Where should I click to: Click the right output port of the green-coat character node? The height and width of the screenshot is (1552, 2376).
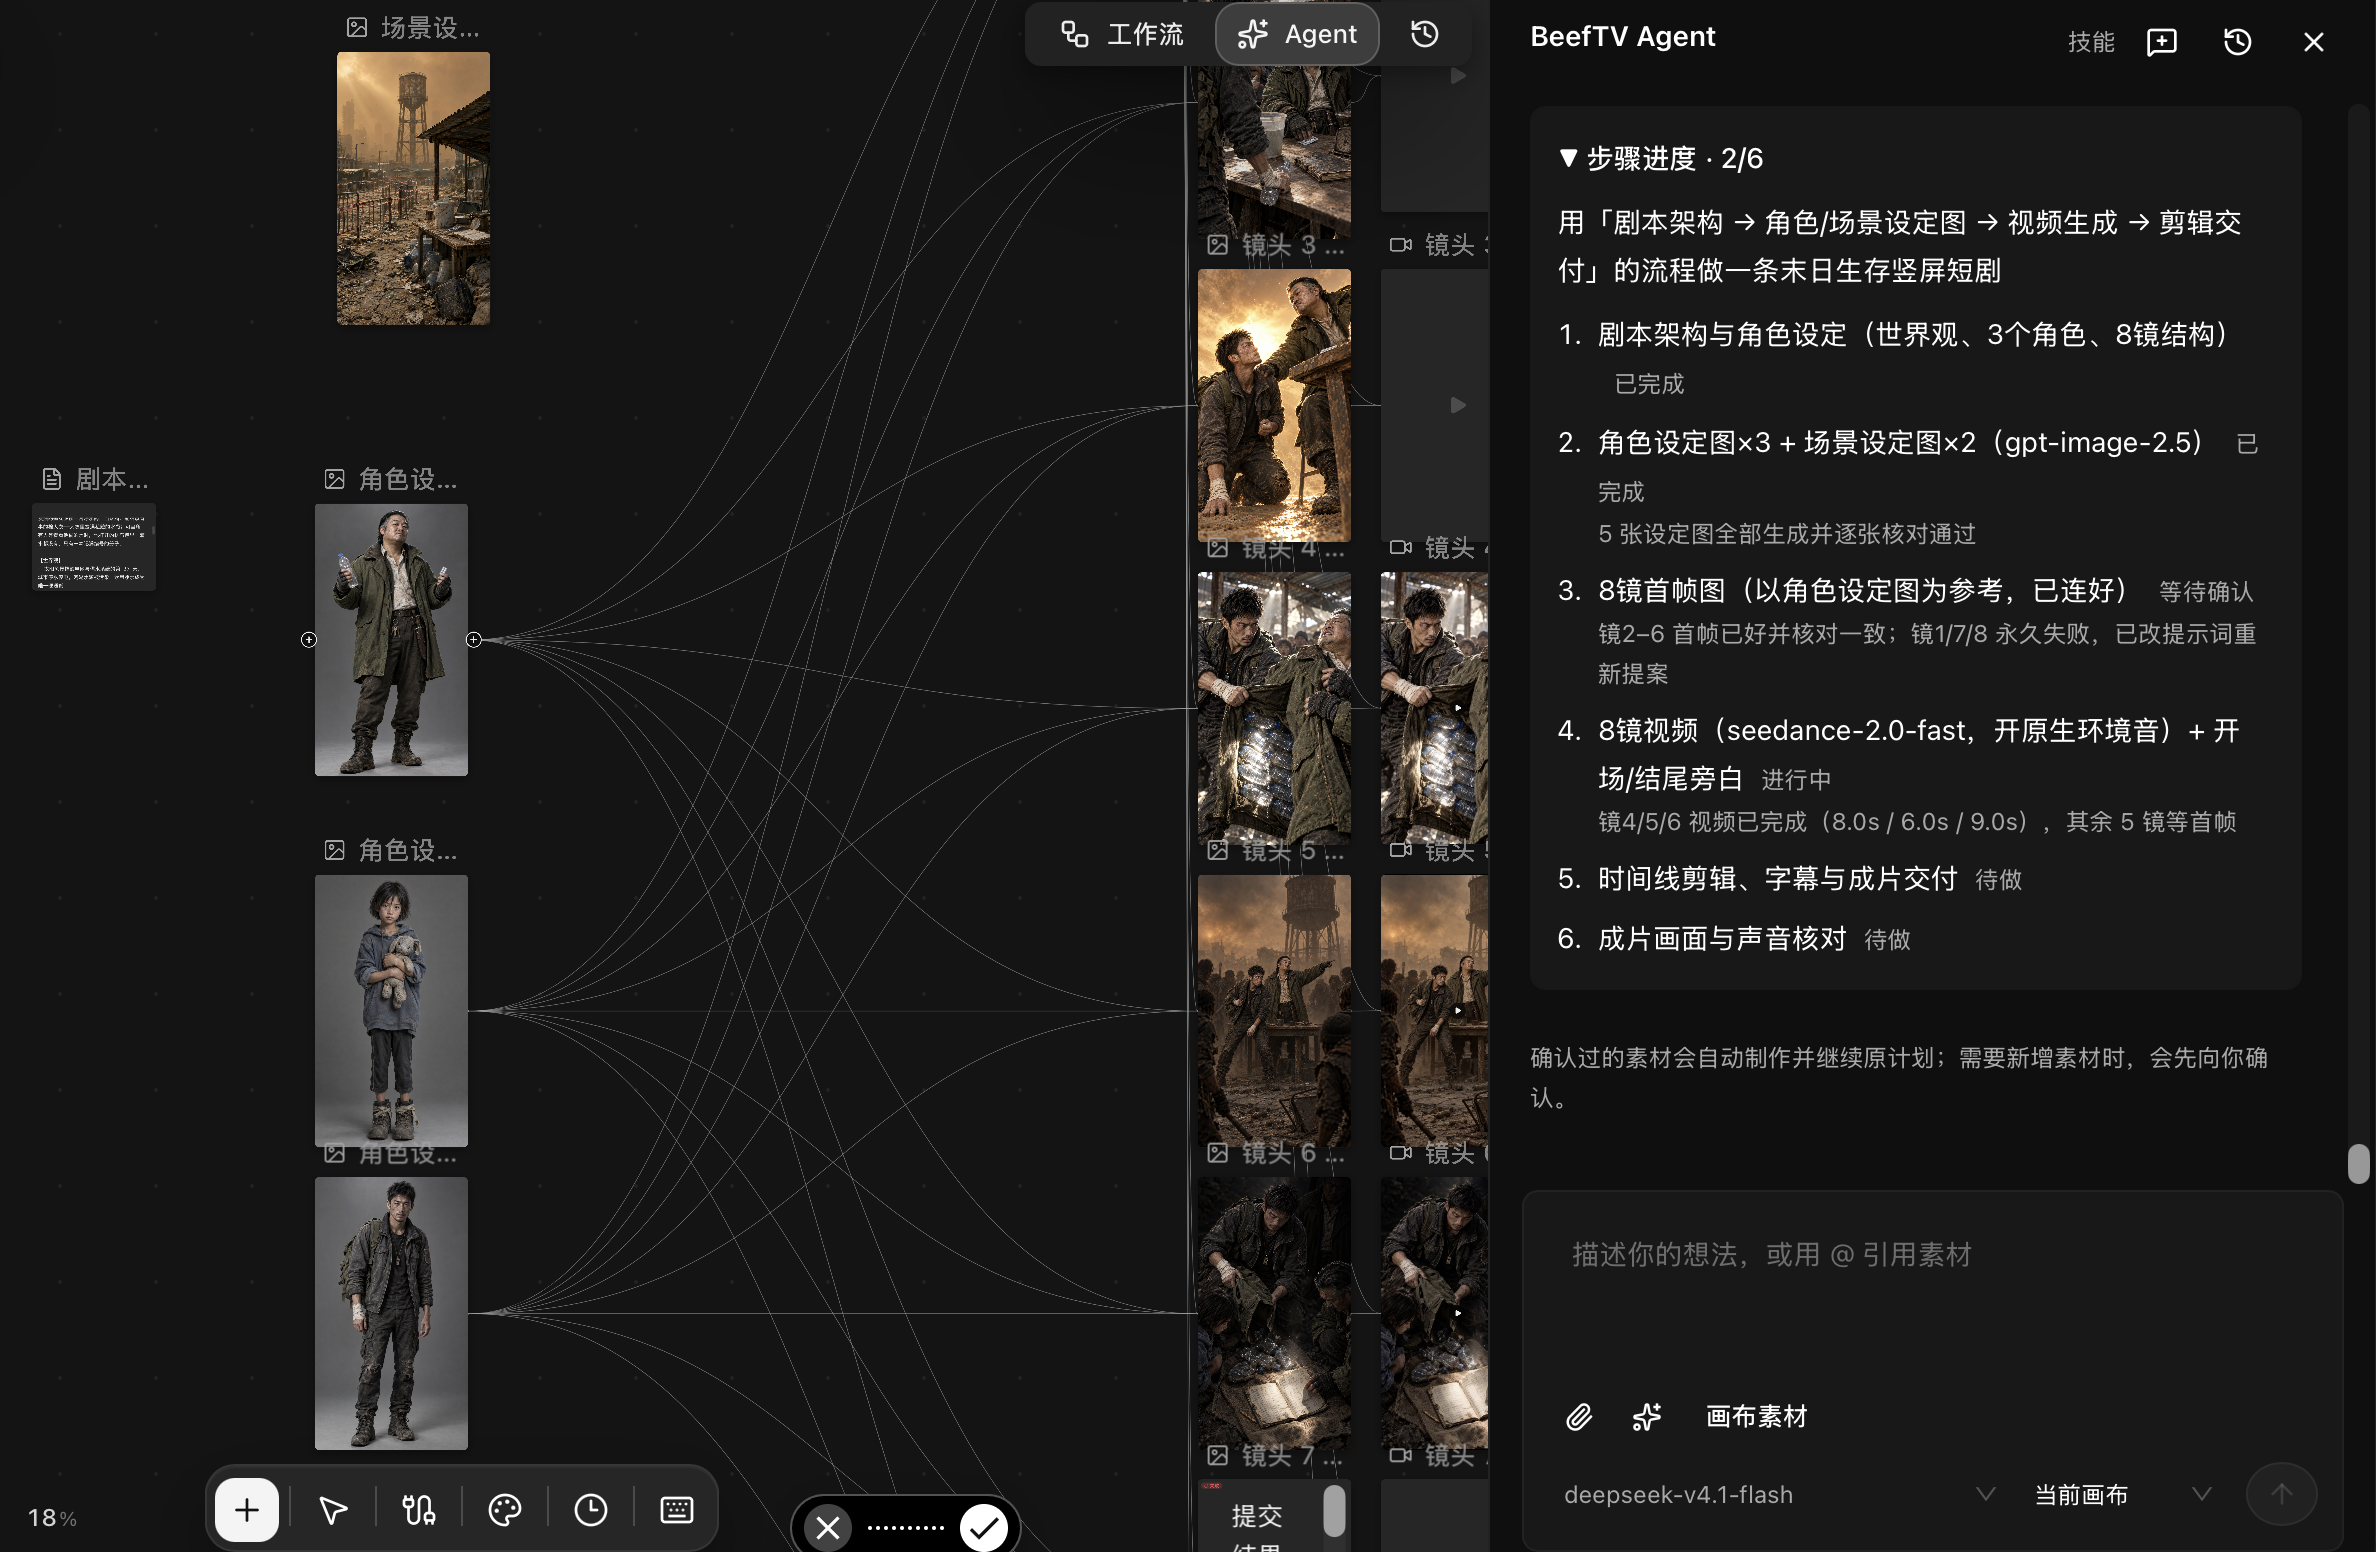[x=474, y=639]
